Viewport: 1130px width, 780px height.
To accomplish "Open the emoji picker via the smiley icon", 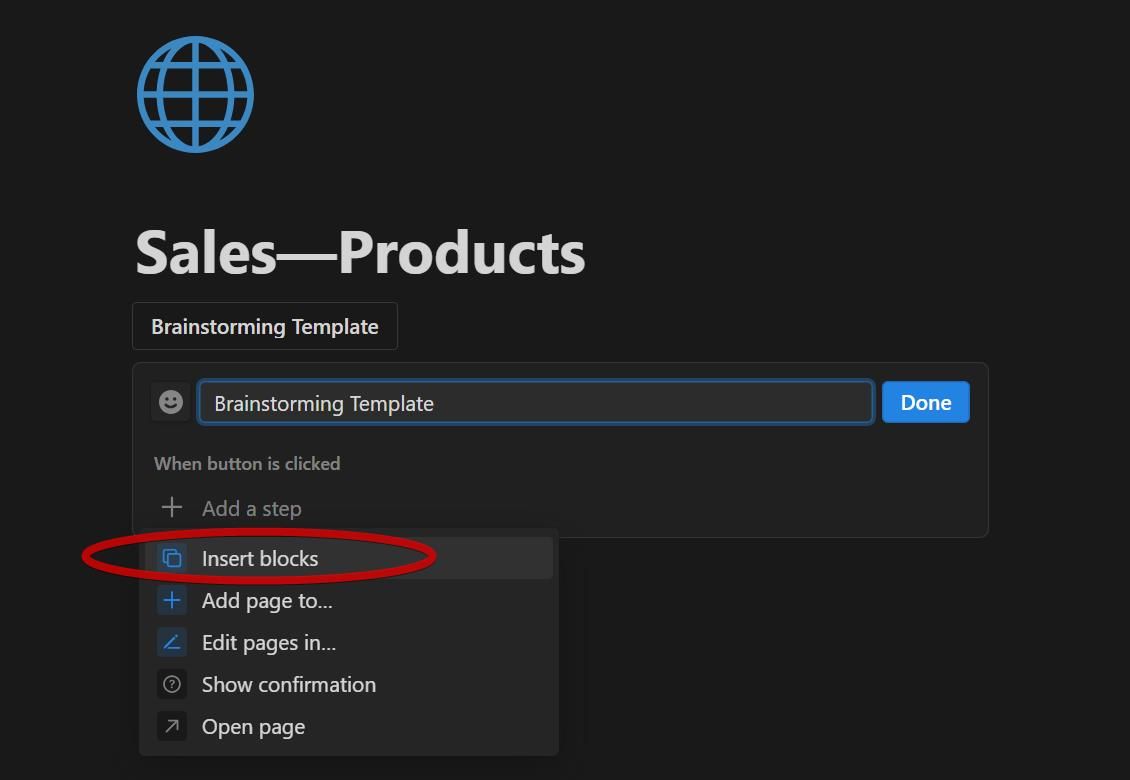I will (170, 402).
